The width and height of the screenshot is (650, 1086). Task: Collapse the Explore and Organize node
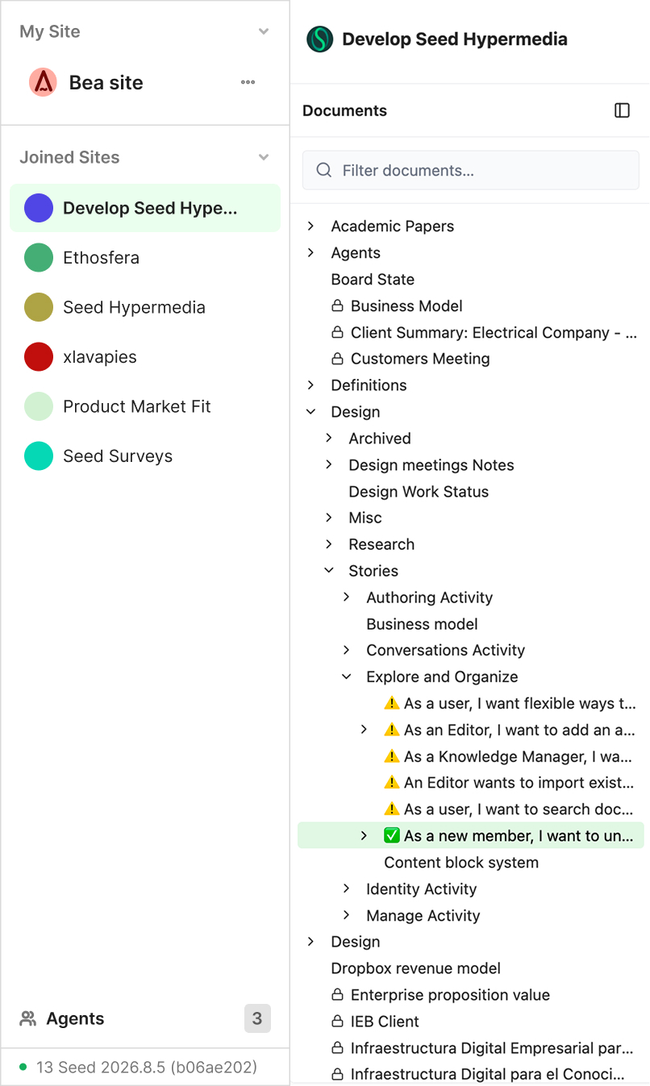(346, 677)
